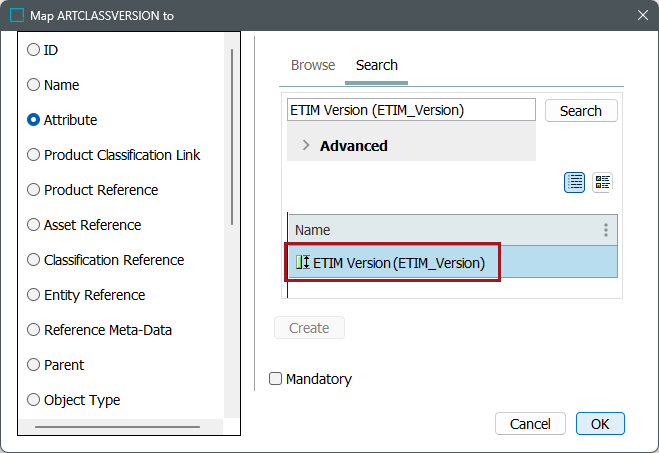Click the dialog window icon in title bar
This screenshot has height=453, width=659.
(17, 15)
